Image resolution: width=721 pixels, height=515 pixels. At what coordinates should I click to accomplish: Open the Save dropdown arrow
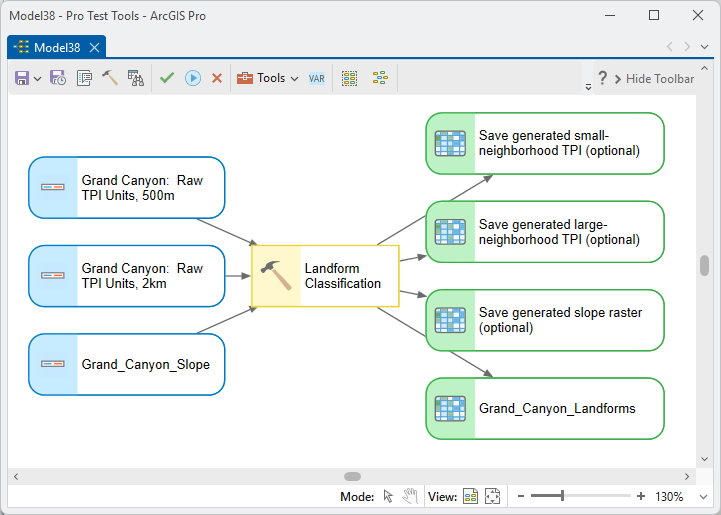pyautogui.click(x=38, y=79)
